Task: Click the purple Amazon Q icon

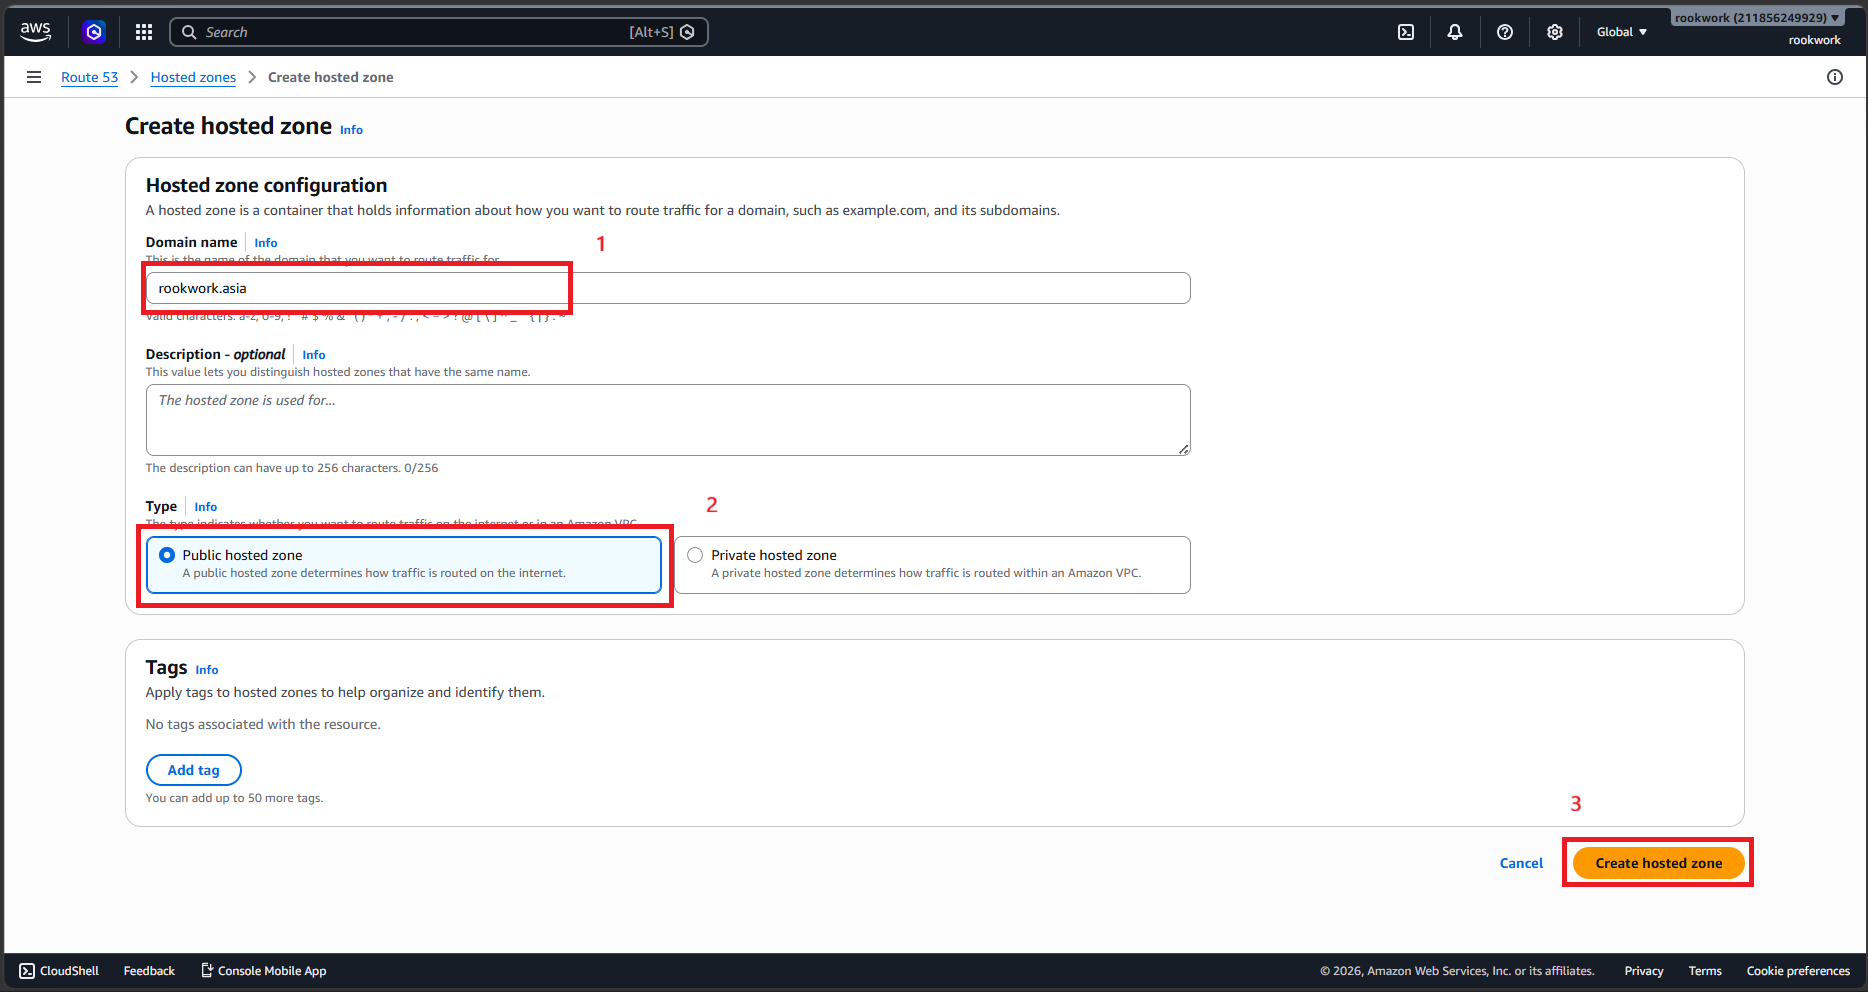Action: [94, 32]
